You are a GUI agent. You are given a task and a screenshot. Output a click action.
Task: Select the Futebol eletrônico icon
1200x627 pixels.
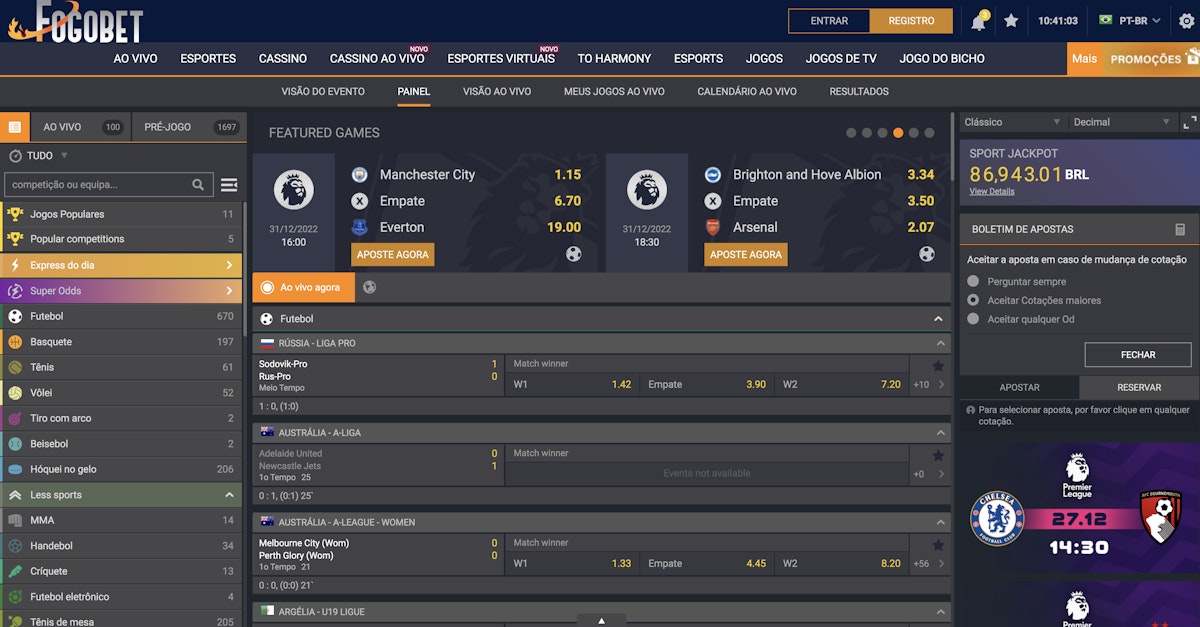15,597
